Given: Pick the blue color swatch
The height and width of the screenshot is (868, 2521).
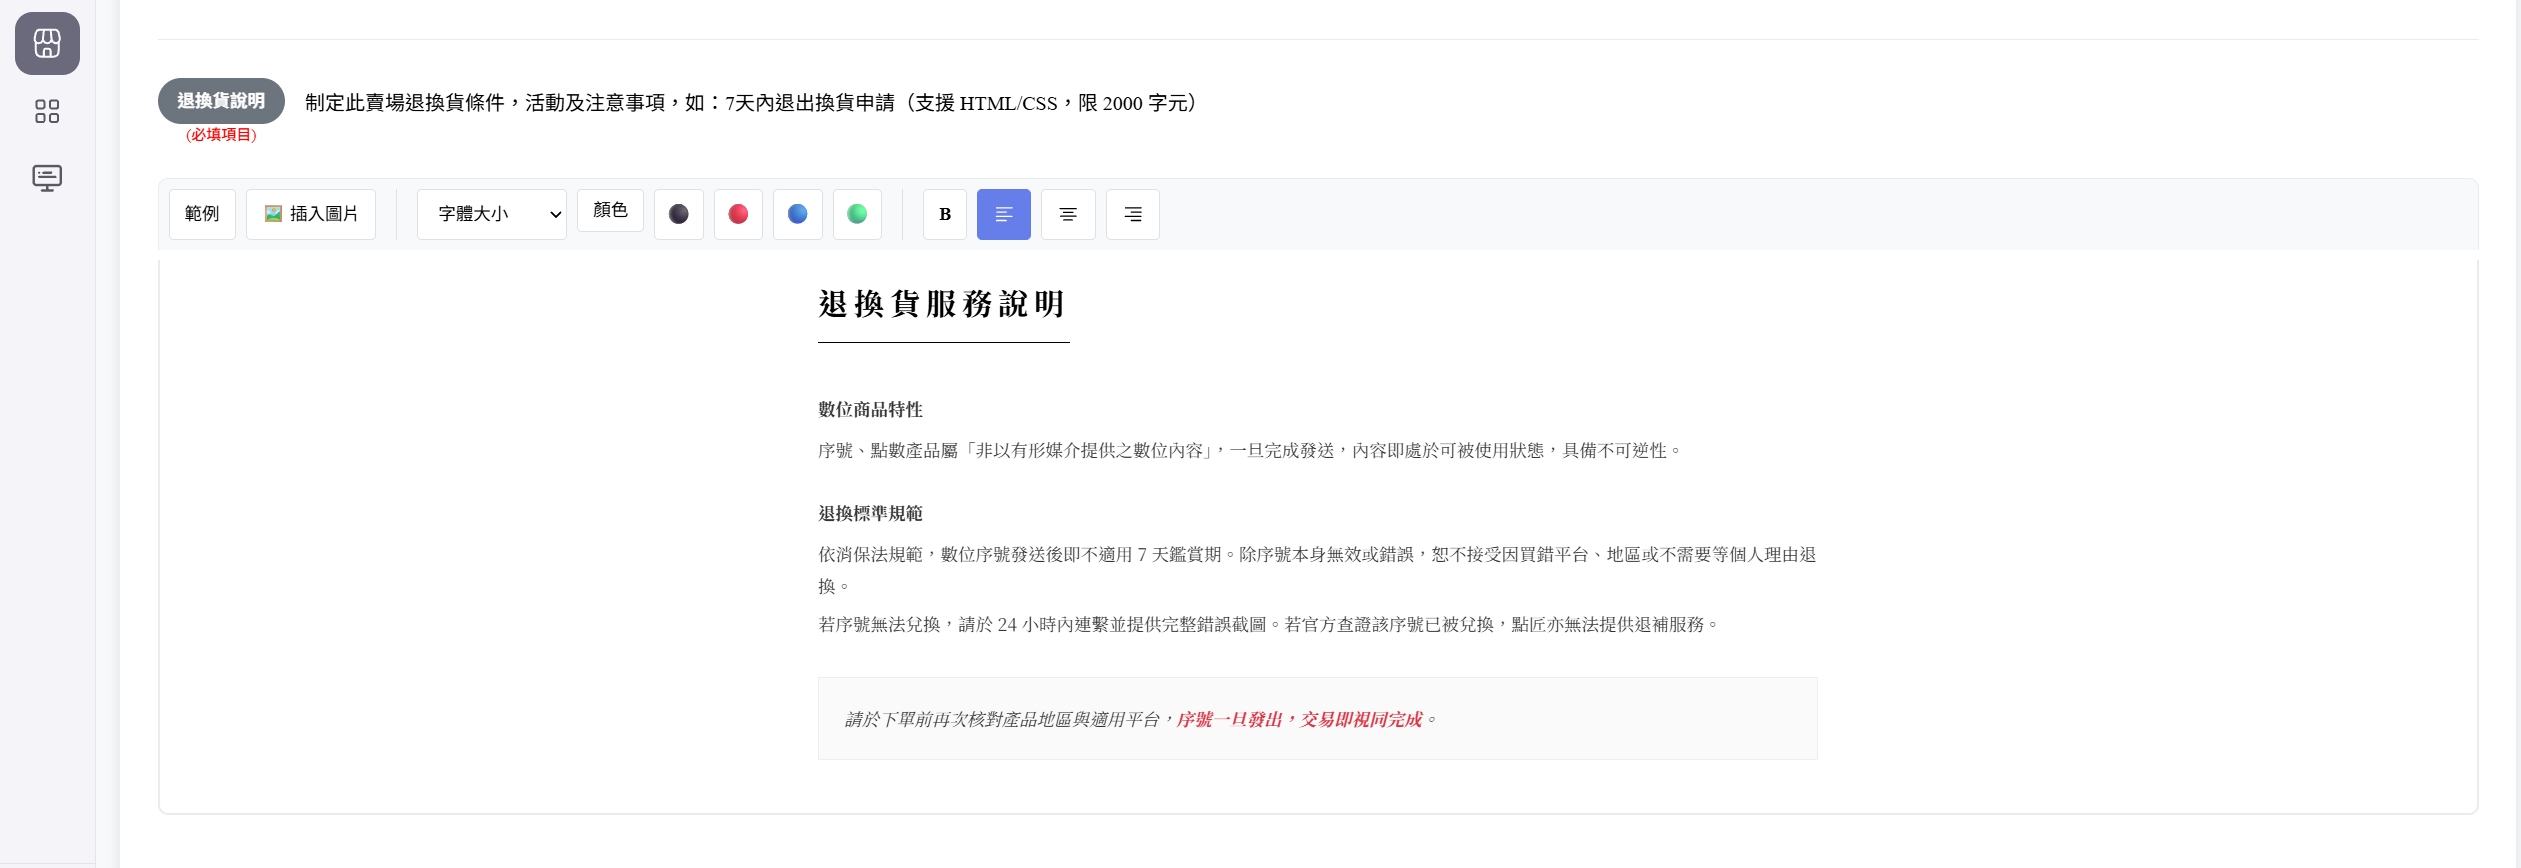Looking at the screenshot, I should pos(798,214).
